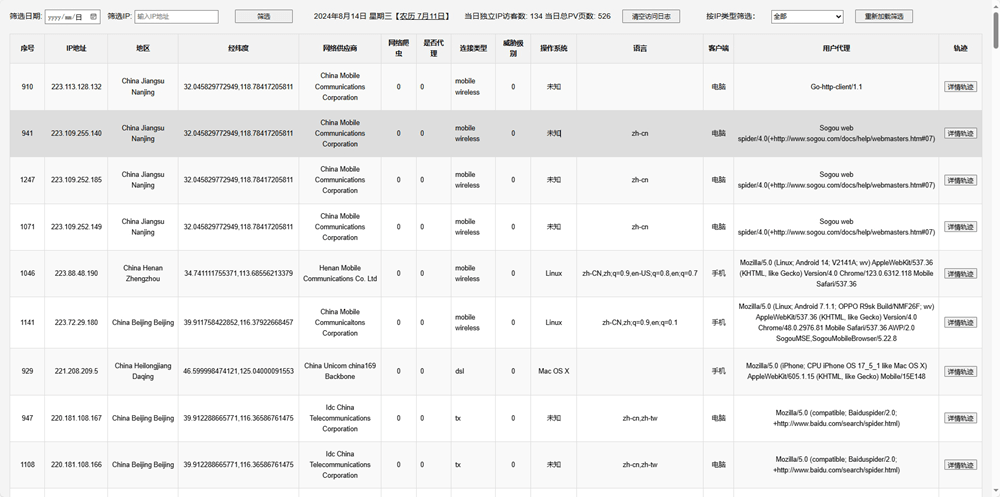1000x497 pixels.
Task: Open the lunar date link 农历 7月11日
Action: point(422,17)
